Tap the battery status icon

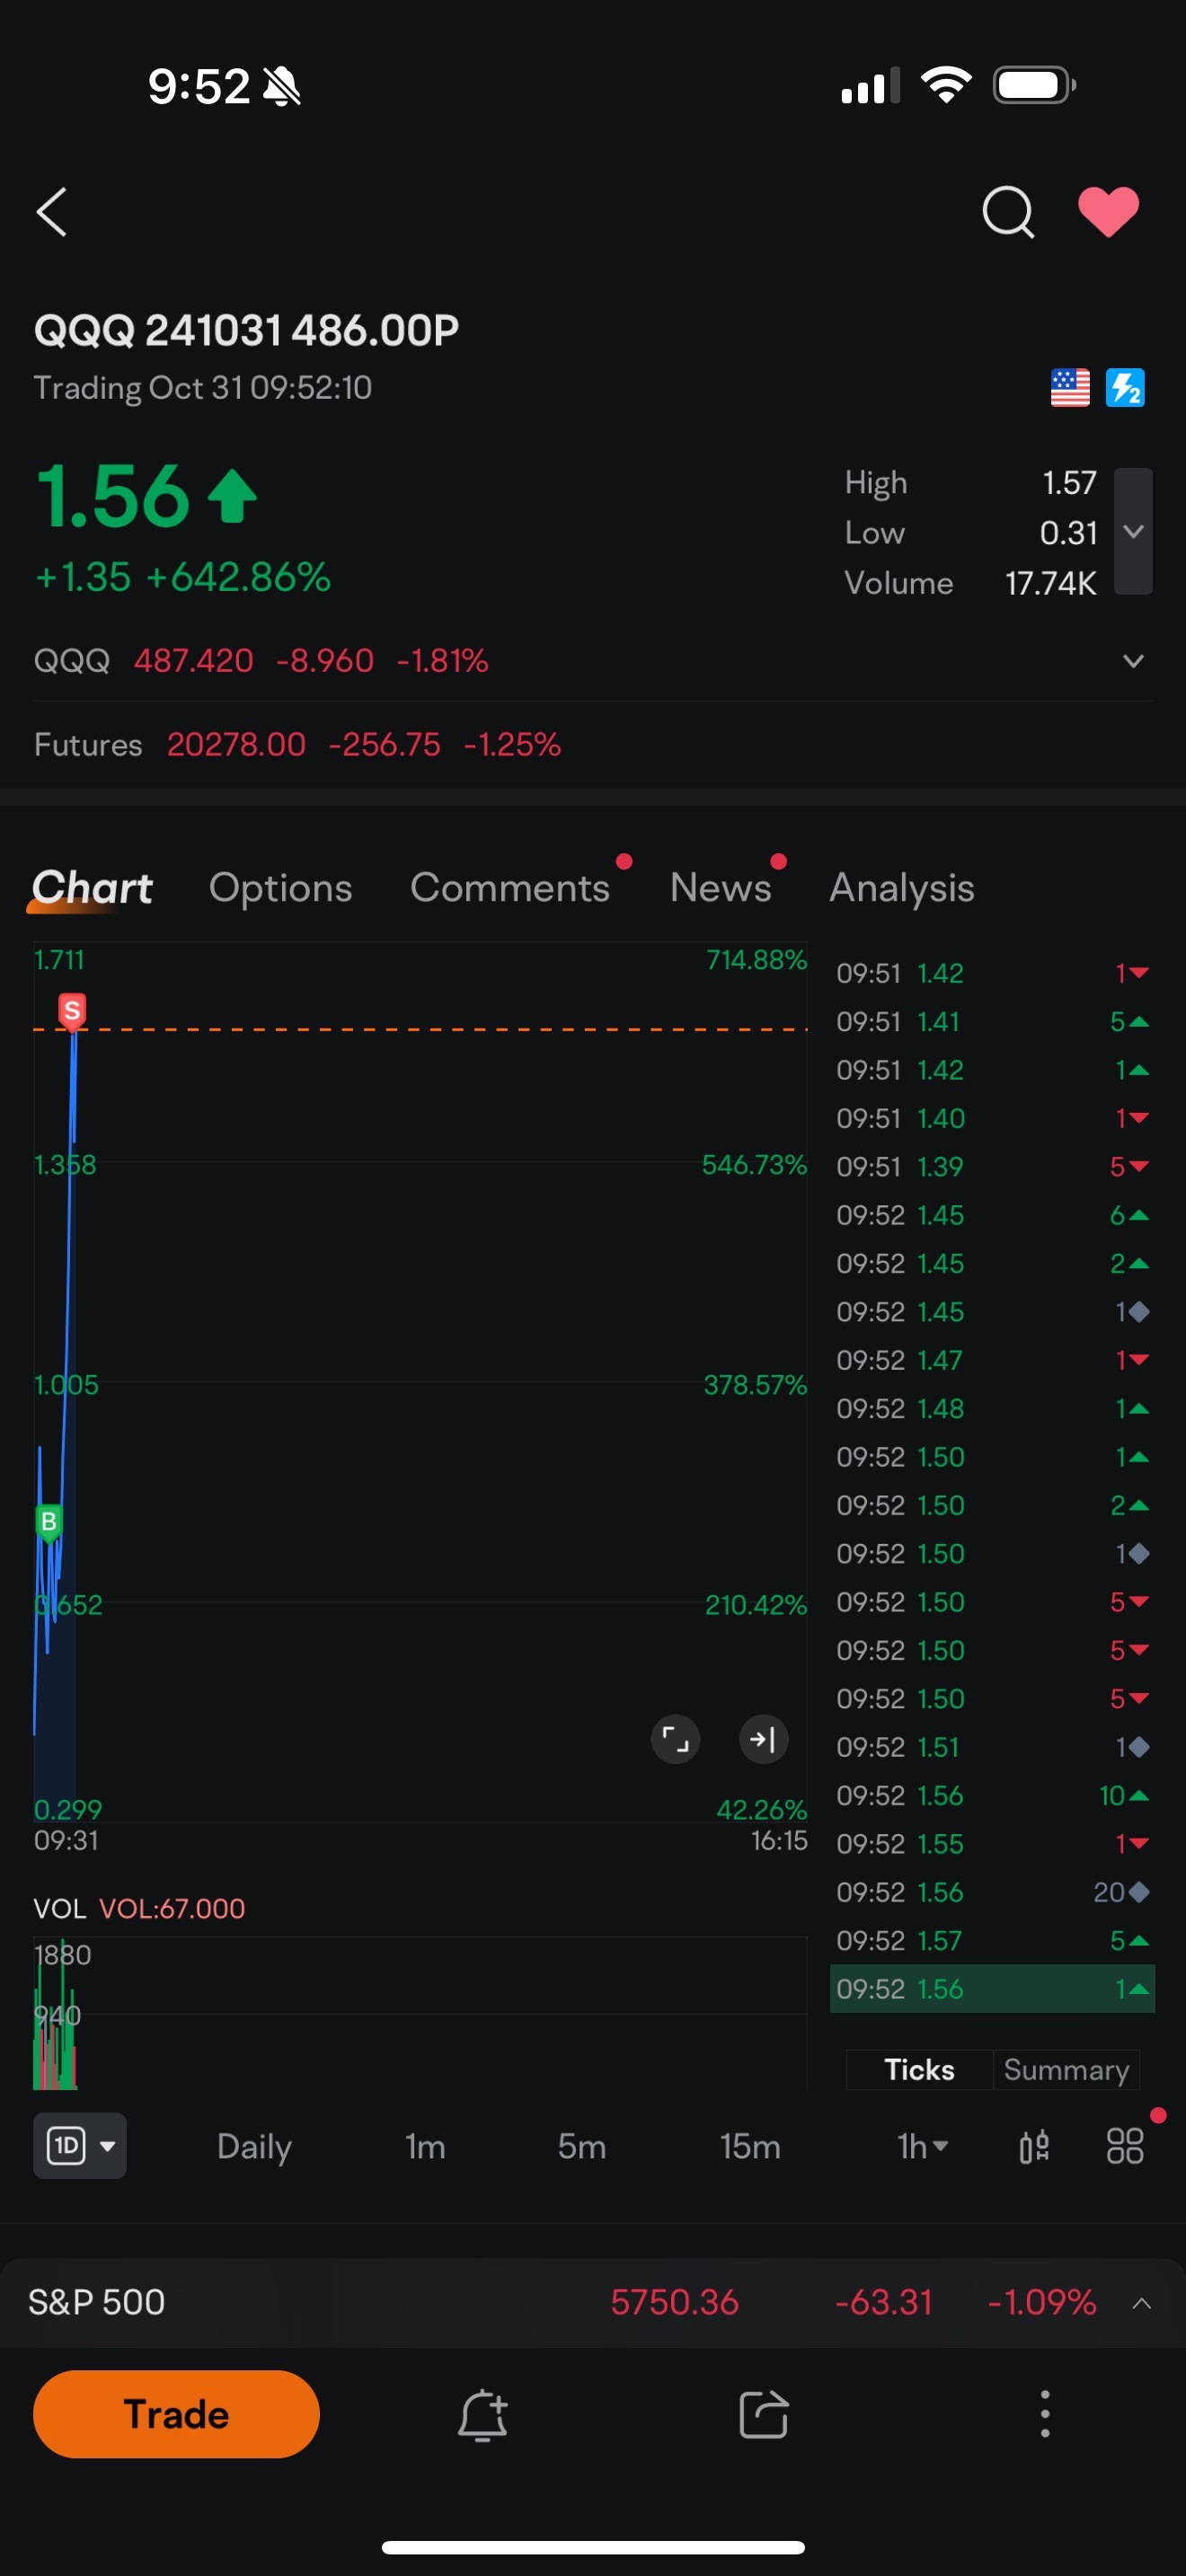point(1034,85)
